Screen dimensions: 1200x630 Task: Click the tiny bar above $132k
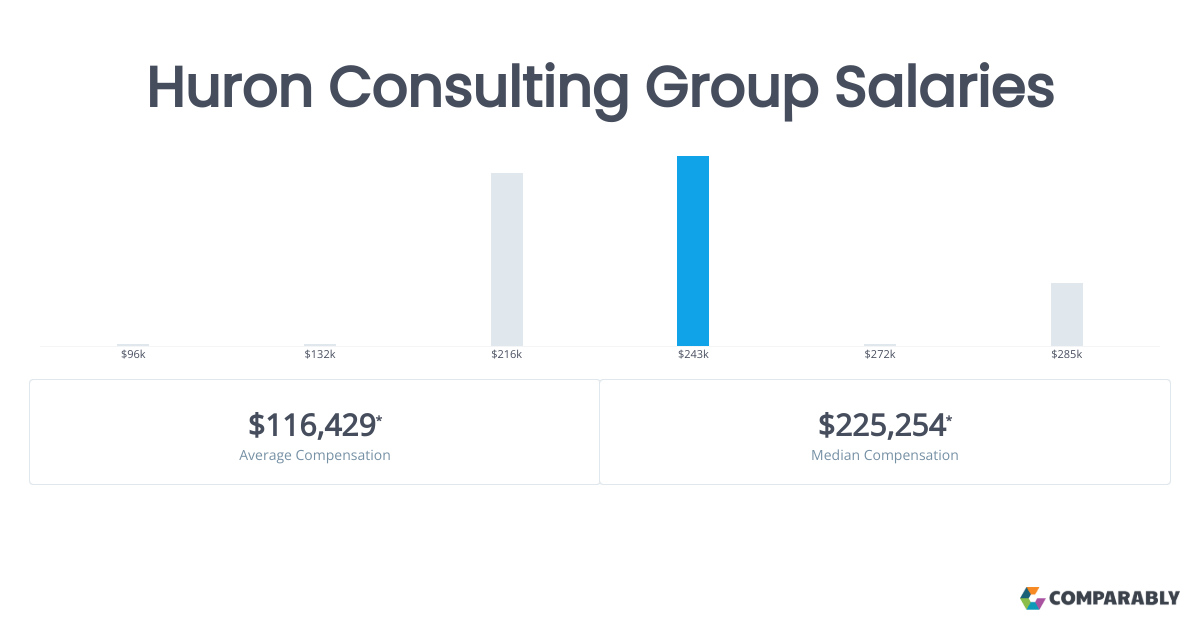tap(320, 345)
